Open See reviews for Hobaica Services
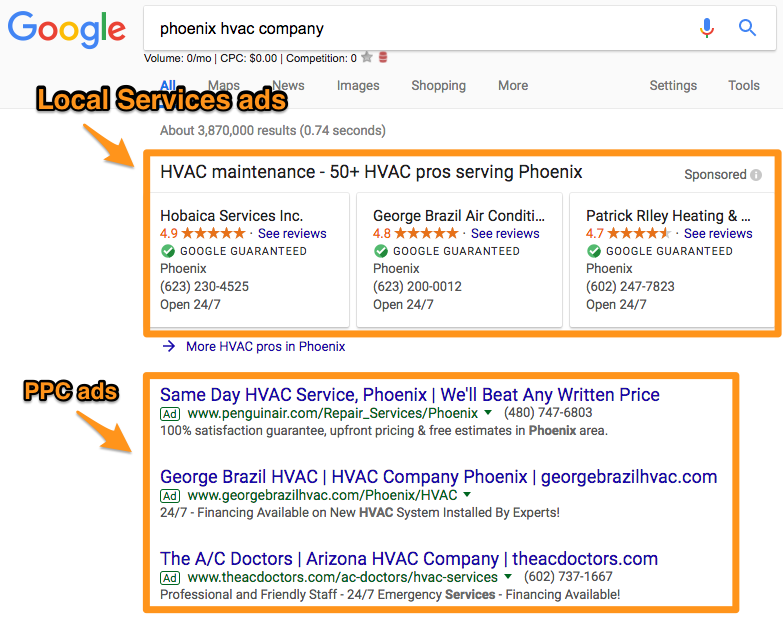 292,233
